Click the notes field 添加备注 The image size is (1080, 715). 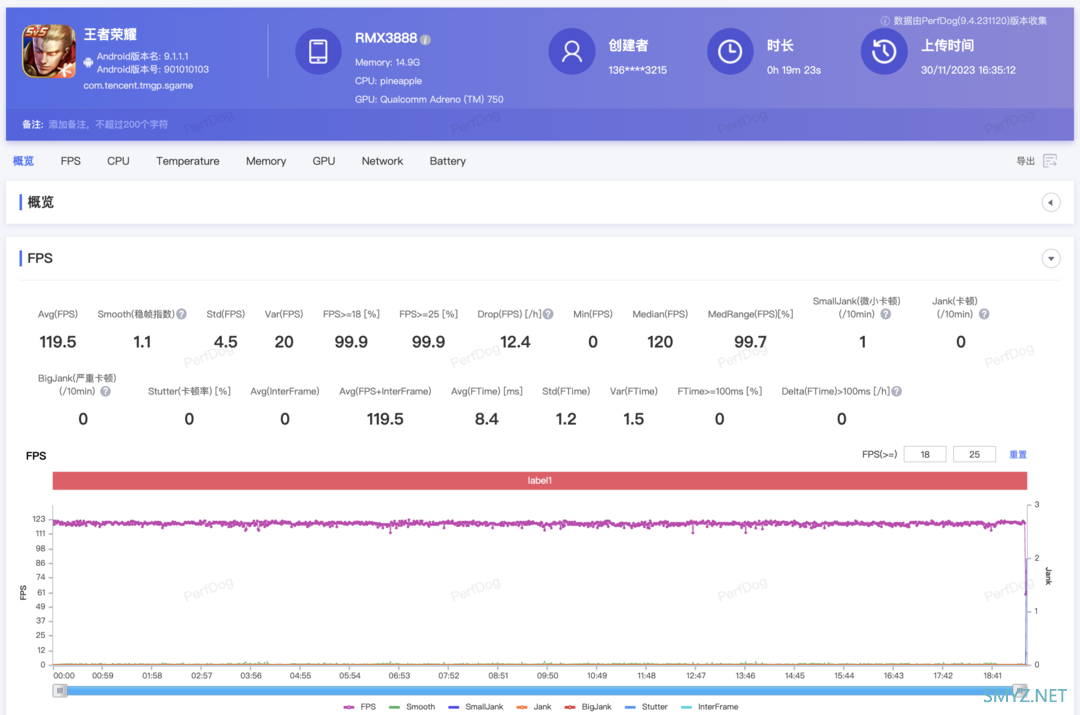coord(107,125)
